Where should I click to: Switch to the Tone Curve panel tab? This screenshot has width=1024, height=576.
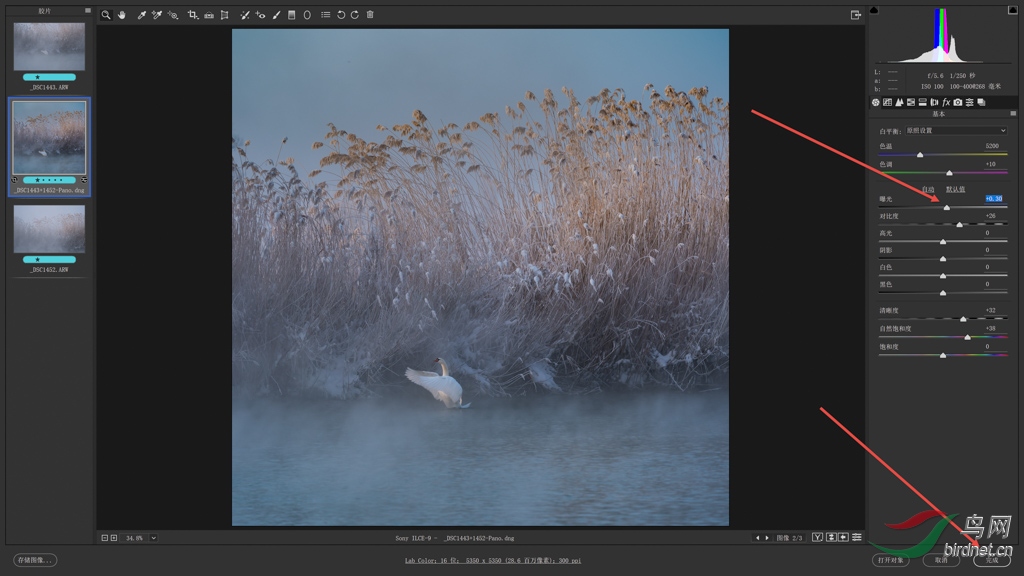point(887,102)
